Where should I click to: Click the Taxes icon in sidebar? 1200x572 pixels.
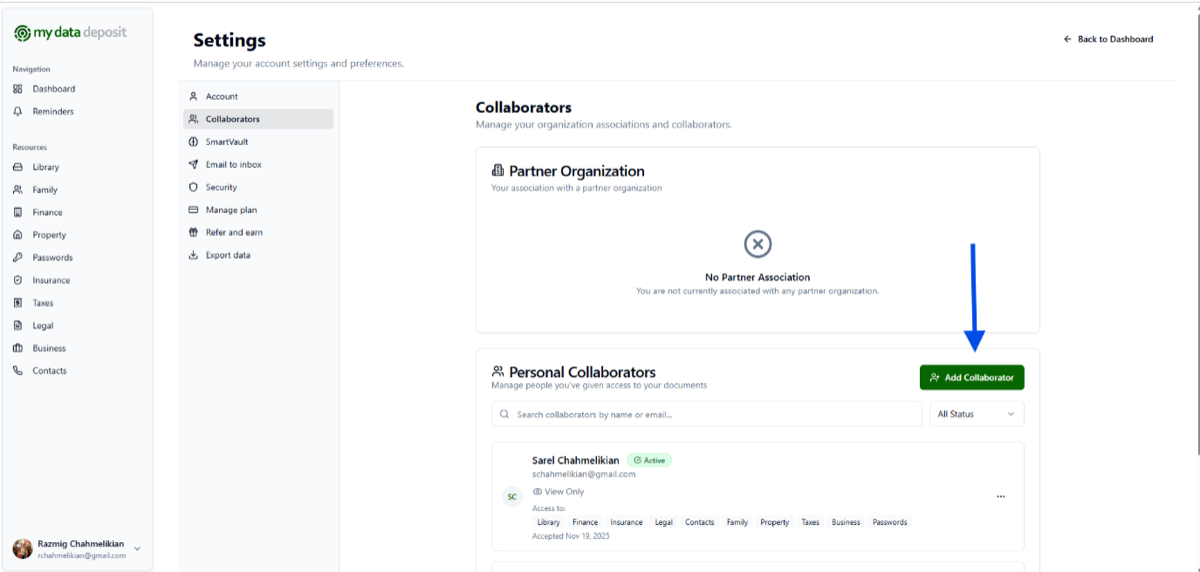tap(18, 303)
